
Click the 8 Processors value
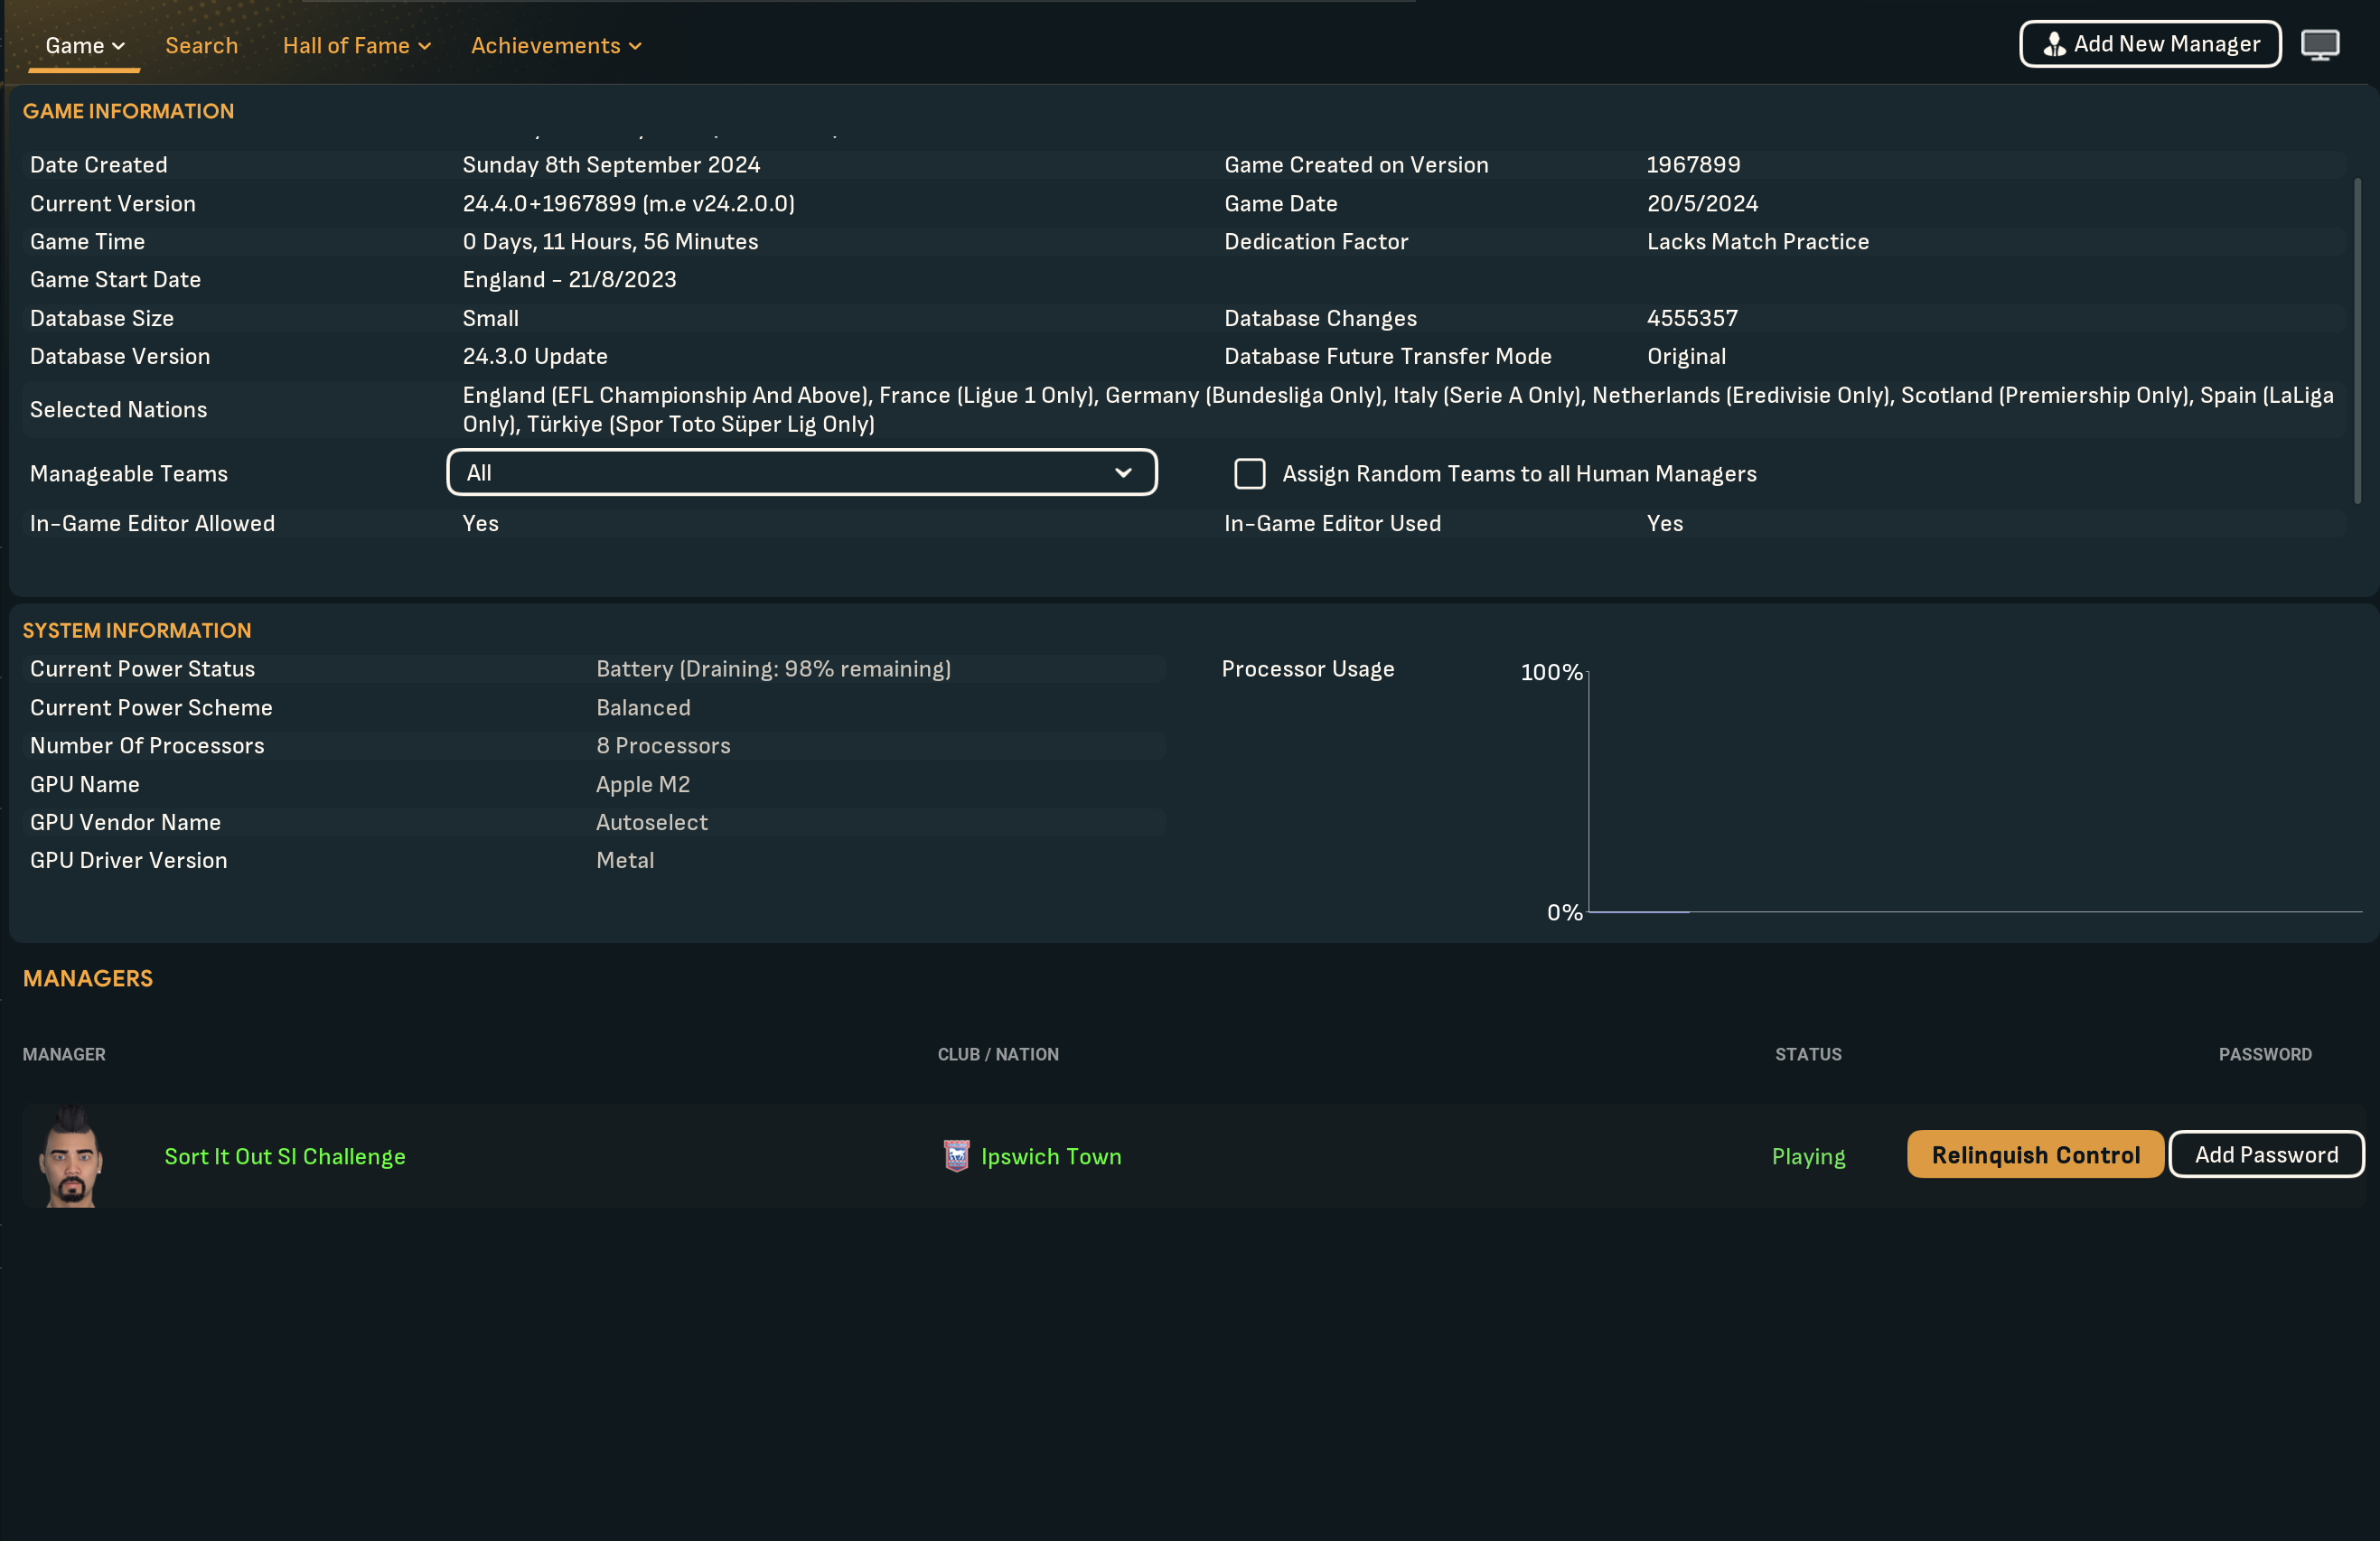tap(663, 745)
